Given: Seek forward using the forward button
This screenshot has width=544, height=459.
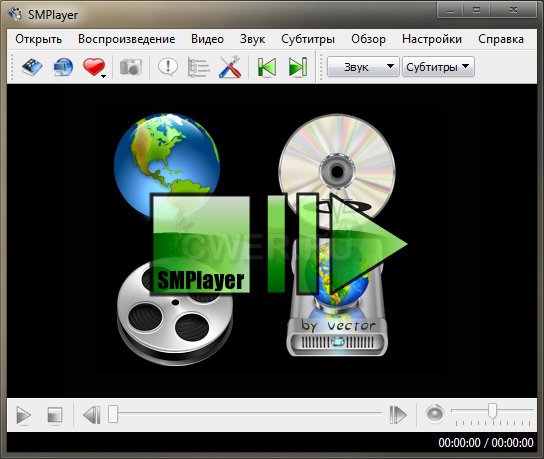Looking at the screenshot, I should [x=398, y=415].
